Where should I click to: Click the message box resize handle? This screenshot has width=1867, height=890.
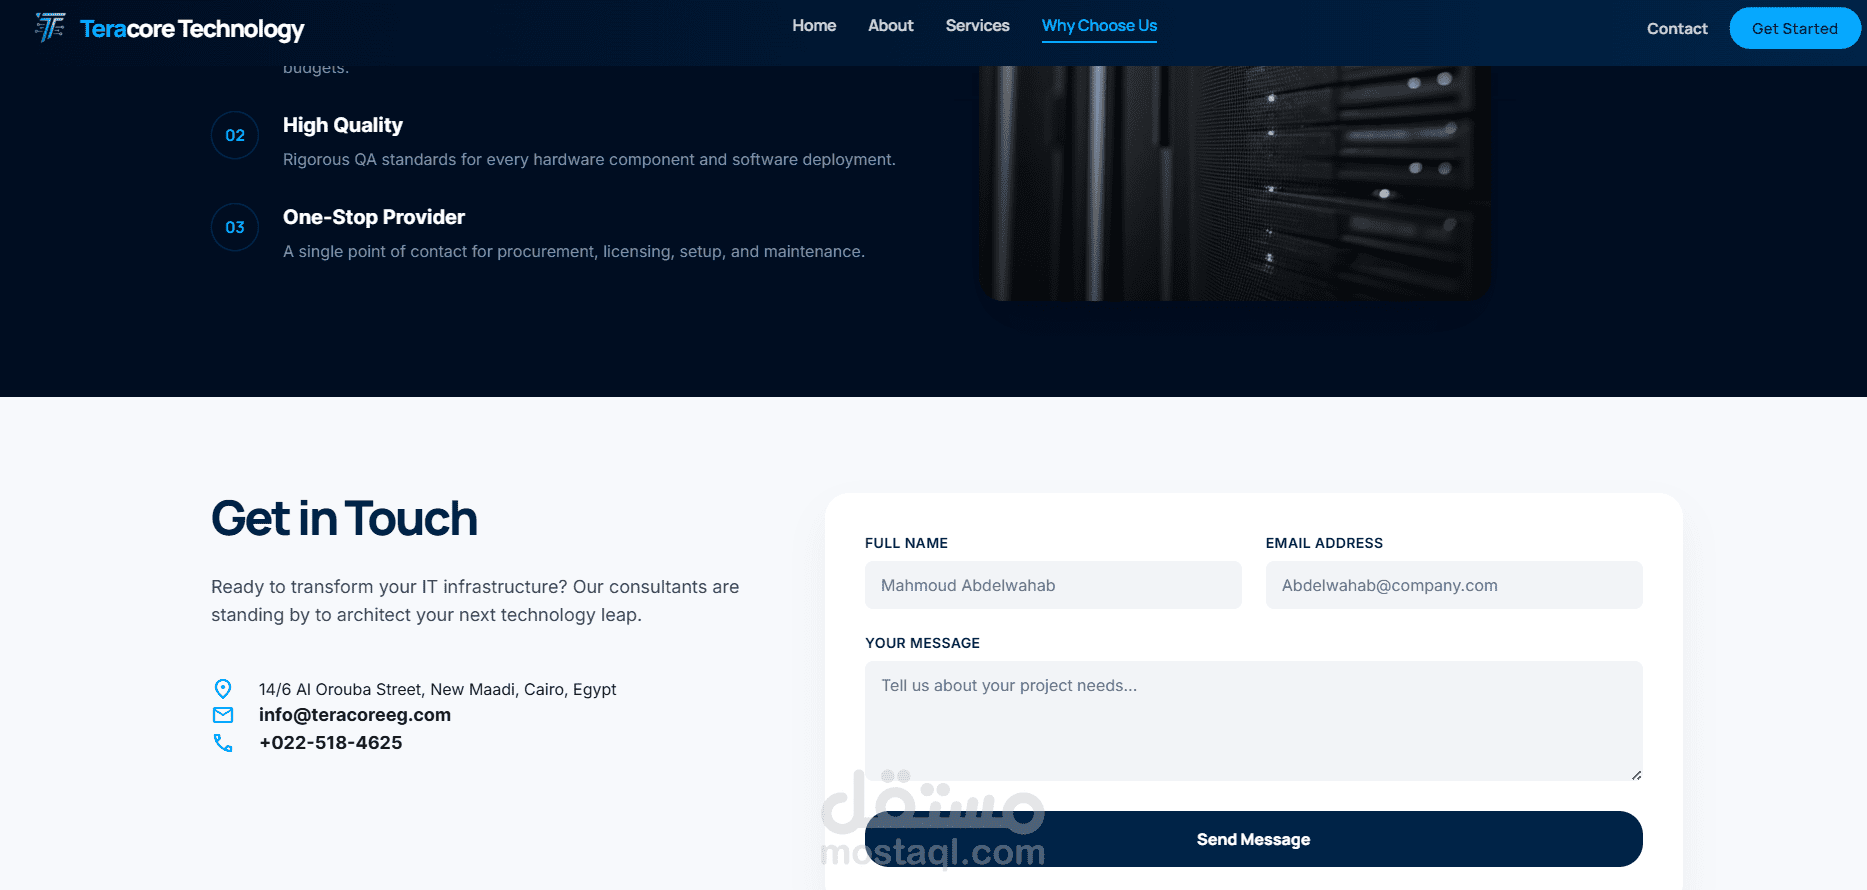(x=1636, y=775)
